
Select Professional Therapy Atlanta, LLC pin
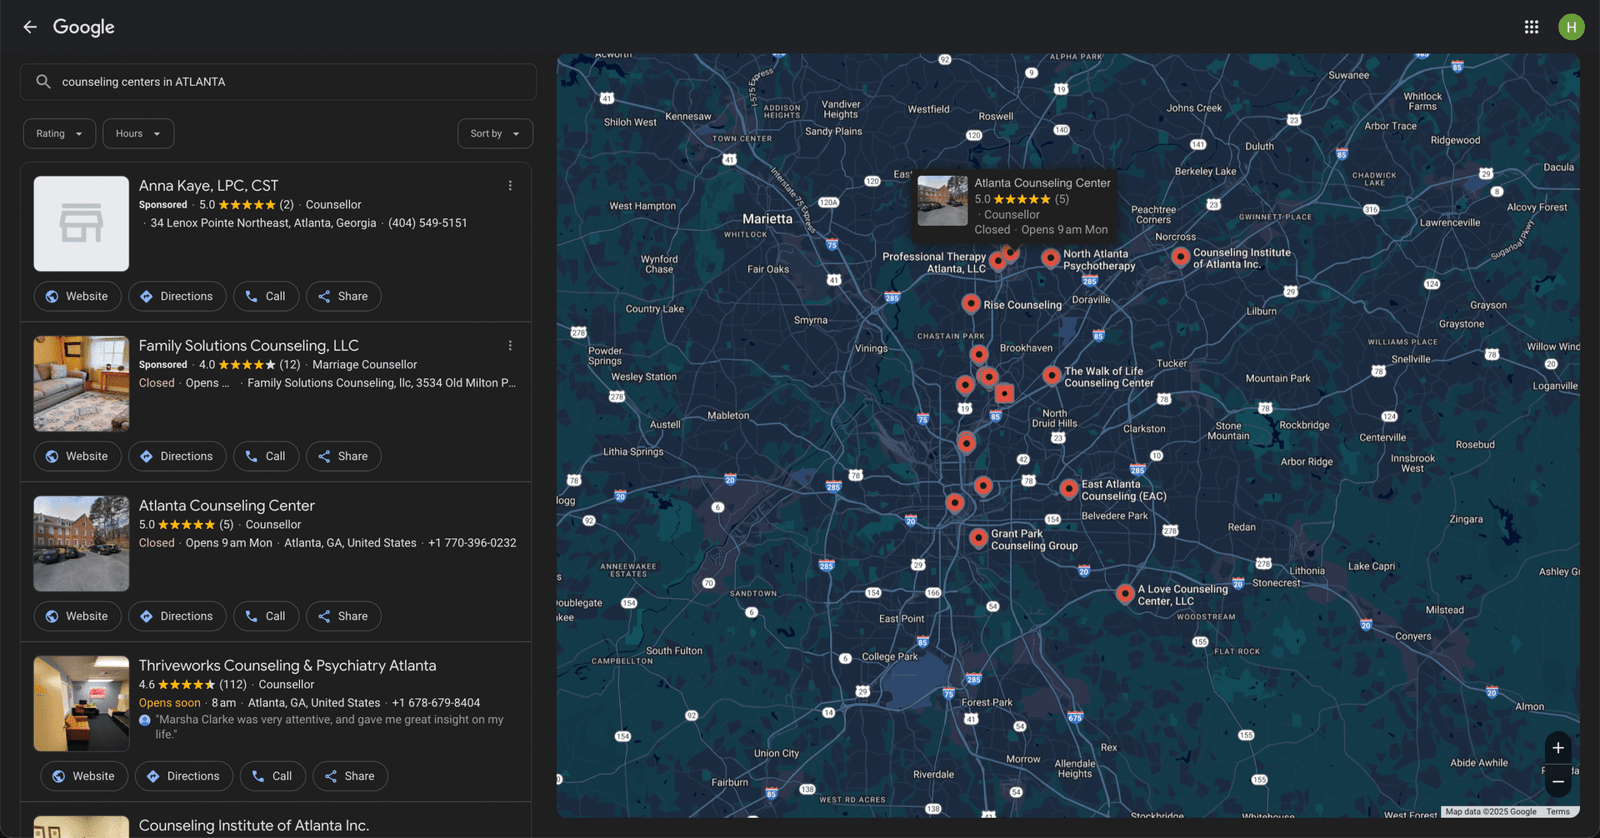coord(997,262)
